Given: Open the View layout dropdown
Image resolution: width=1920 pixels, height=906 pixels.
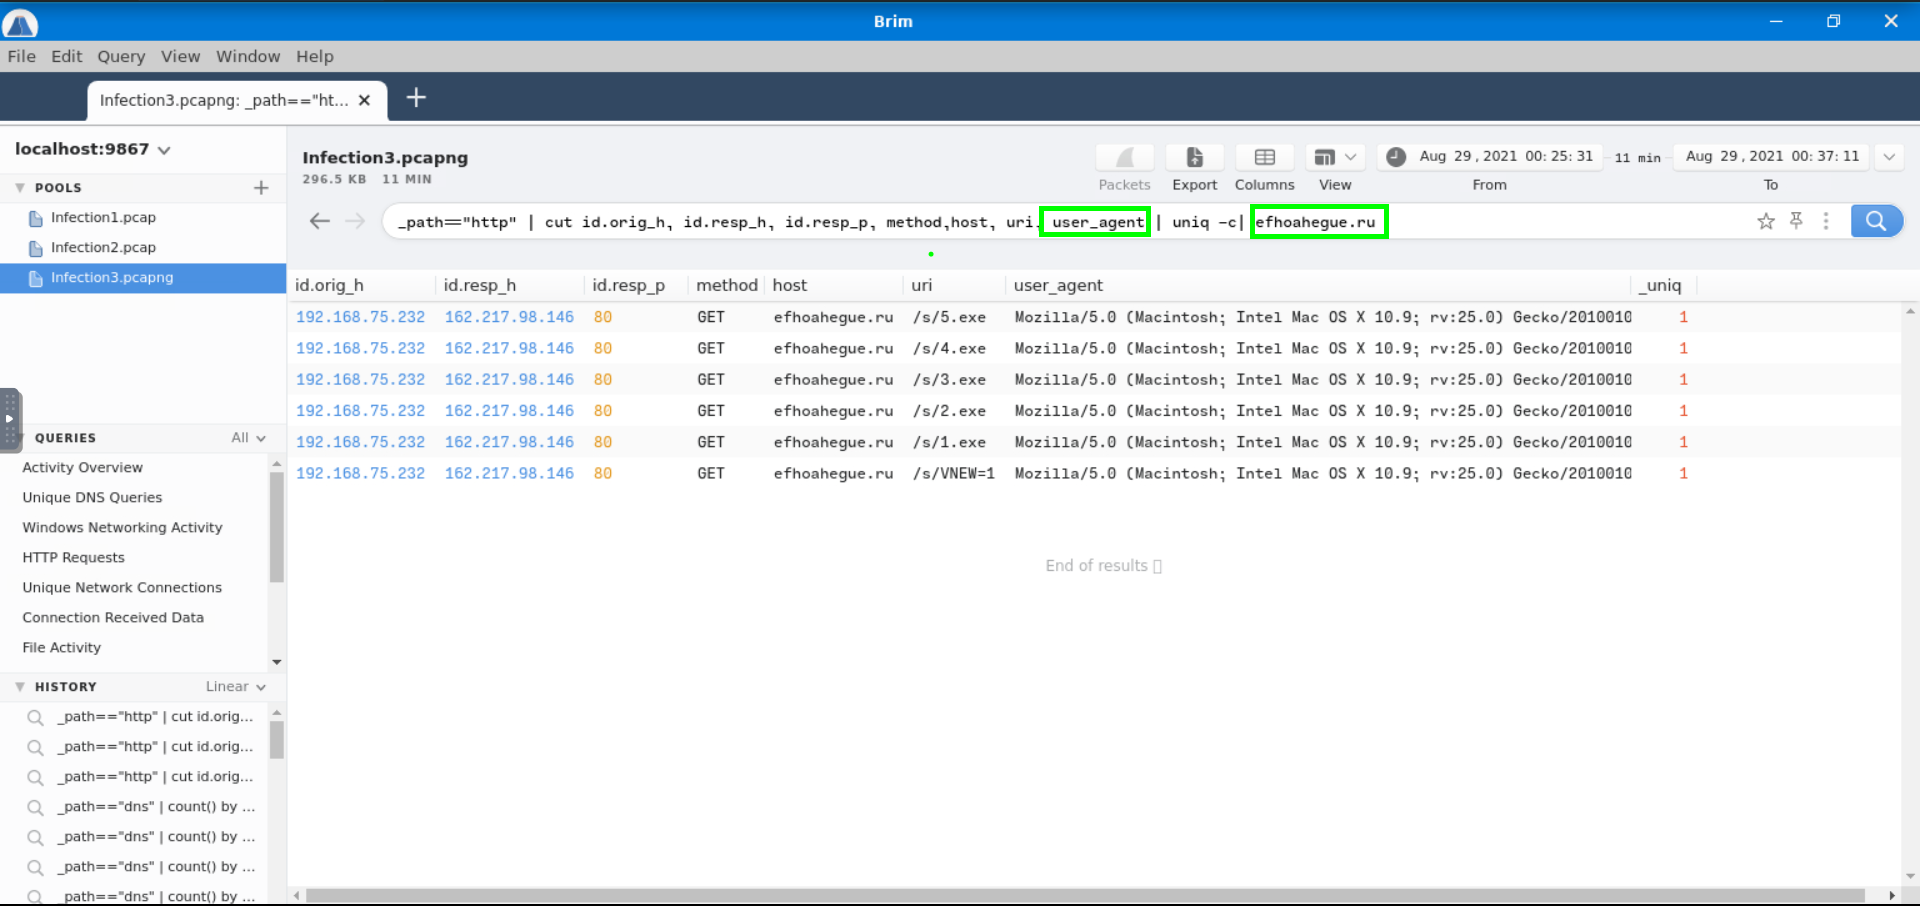Looking at the screenshot, I should point(1335,158).
